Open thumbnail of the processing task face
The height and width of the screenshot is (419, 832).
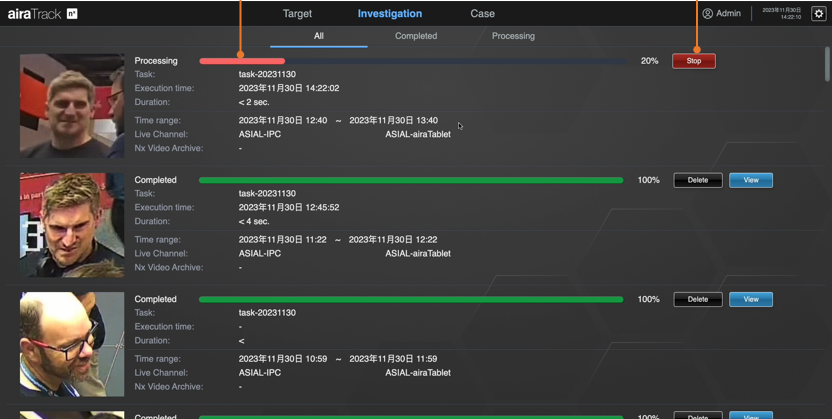tap(72, 106)
